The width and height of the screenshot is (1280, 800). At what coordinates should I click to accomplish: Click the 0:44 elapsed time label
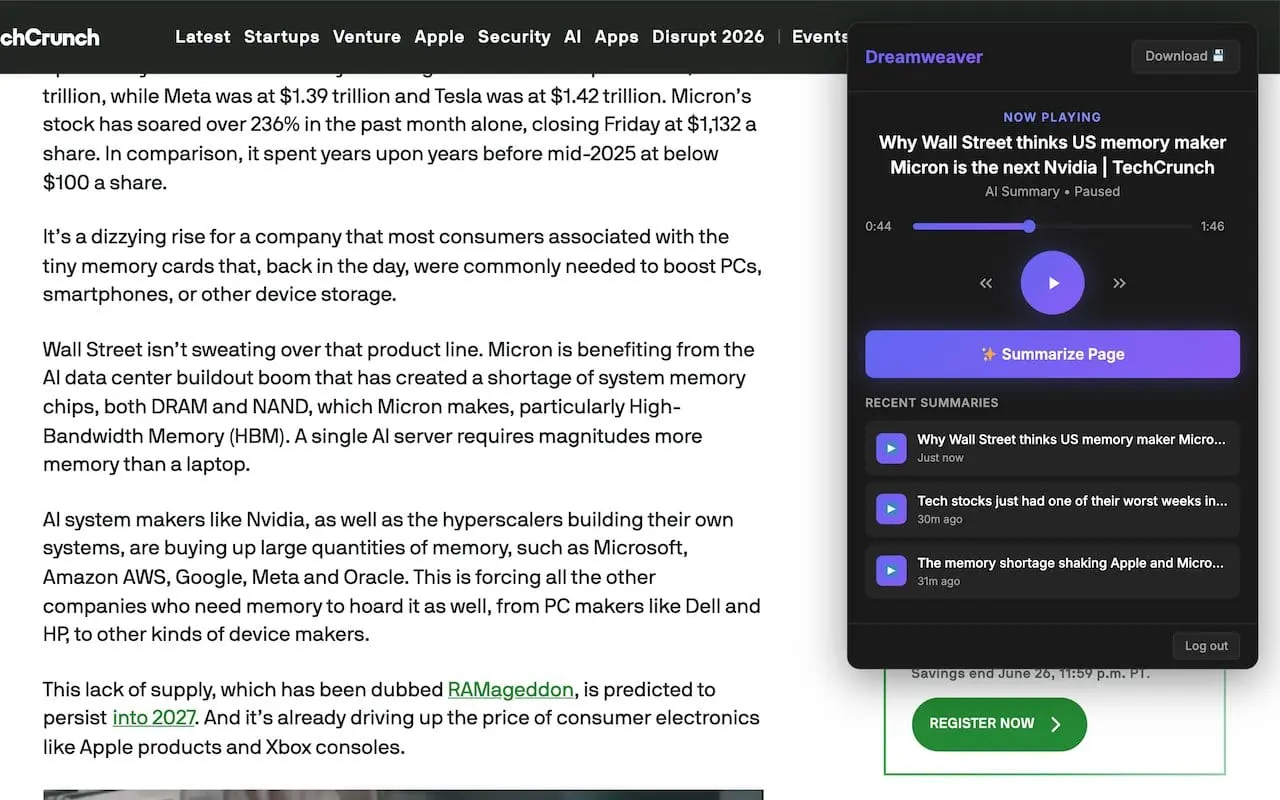tap(878, 226)
